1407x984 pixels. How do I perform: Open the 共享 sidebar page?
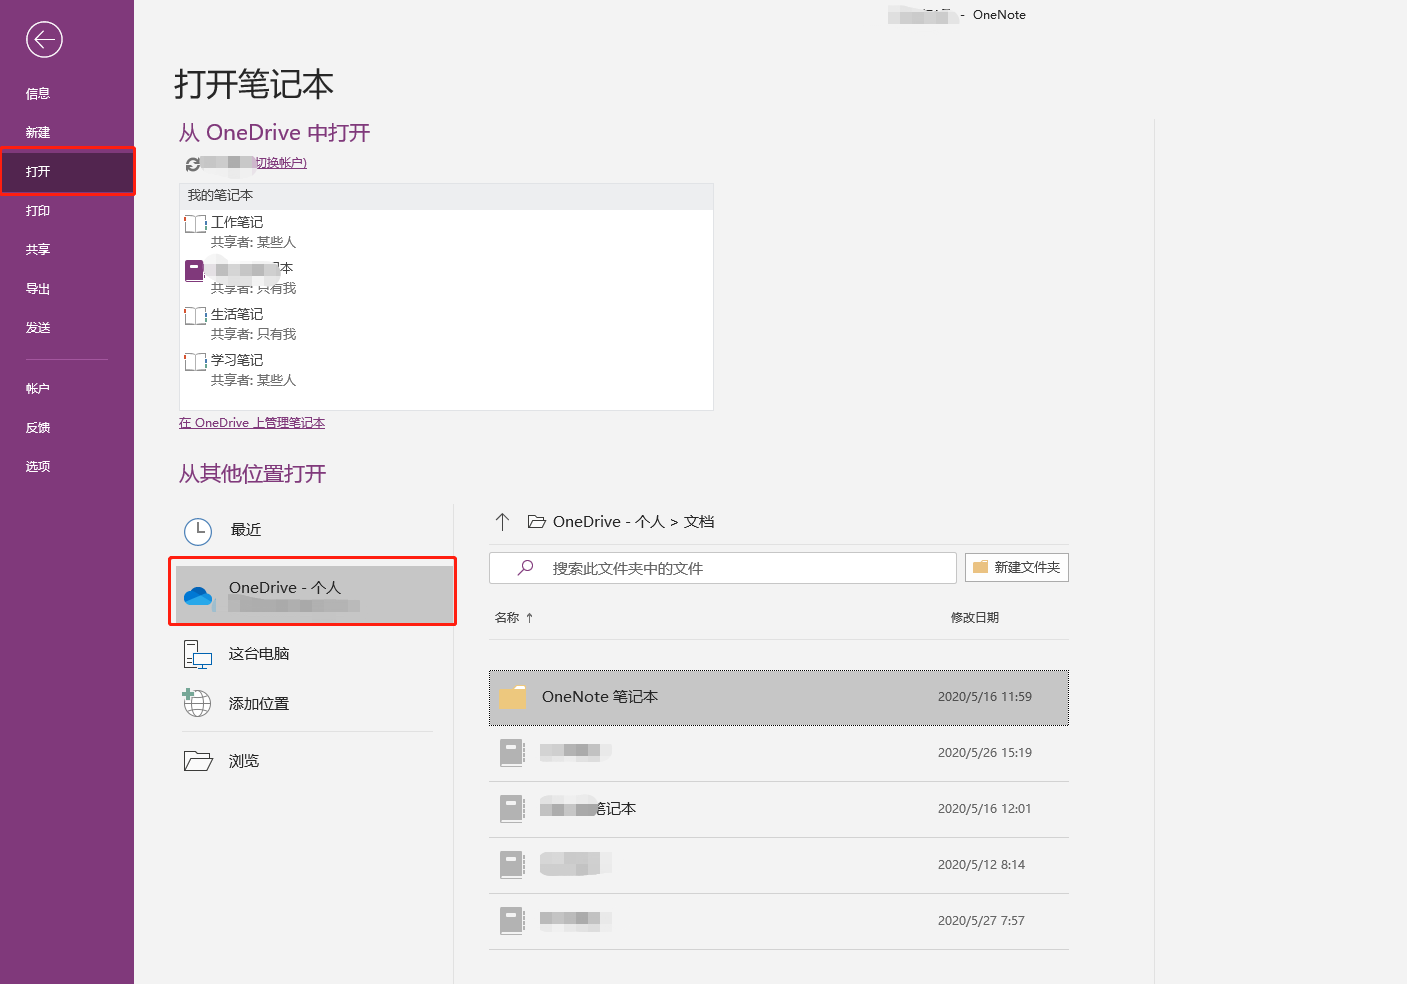tap(38, 250)
